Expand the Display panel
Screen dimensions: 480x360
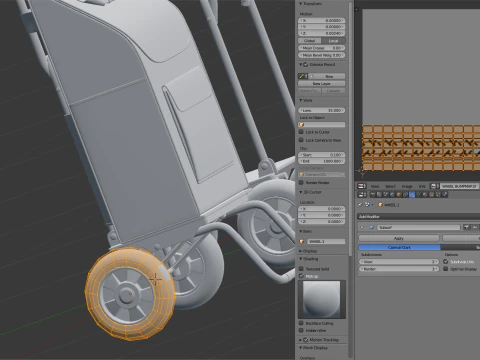(301, 251)
